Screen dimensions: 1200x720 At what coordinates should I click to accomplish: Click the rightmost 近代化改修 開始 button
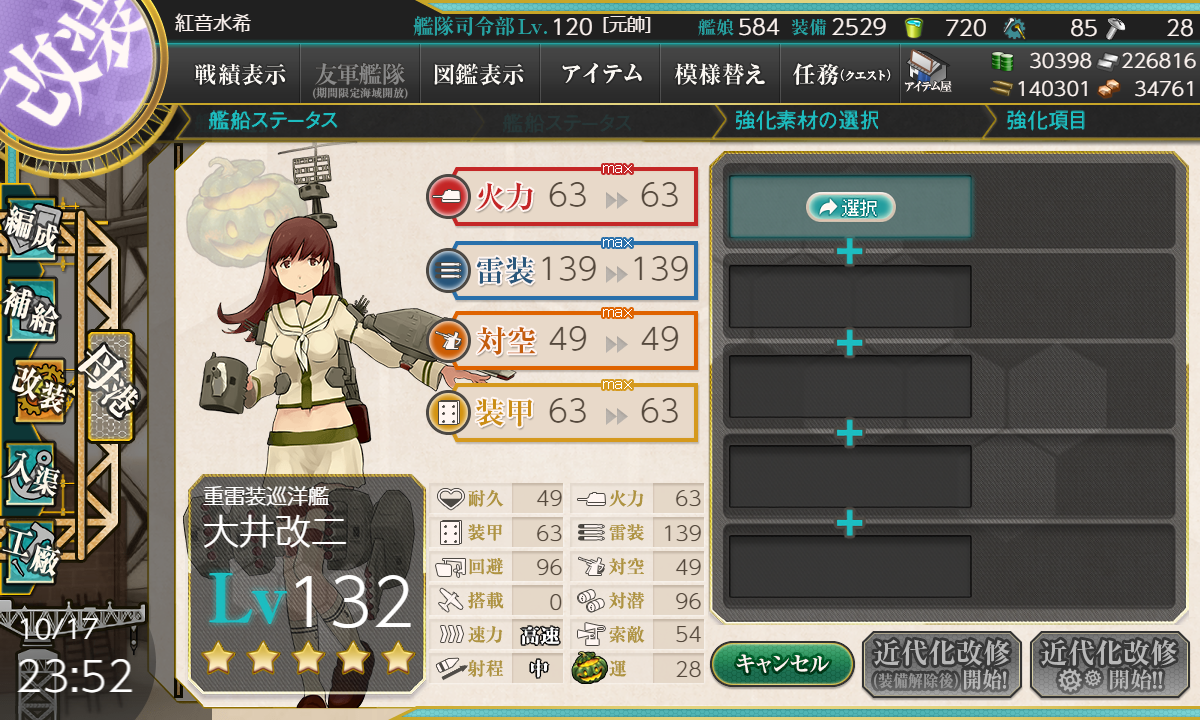click(1109, 665)
